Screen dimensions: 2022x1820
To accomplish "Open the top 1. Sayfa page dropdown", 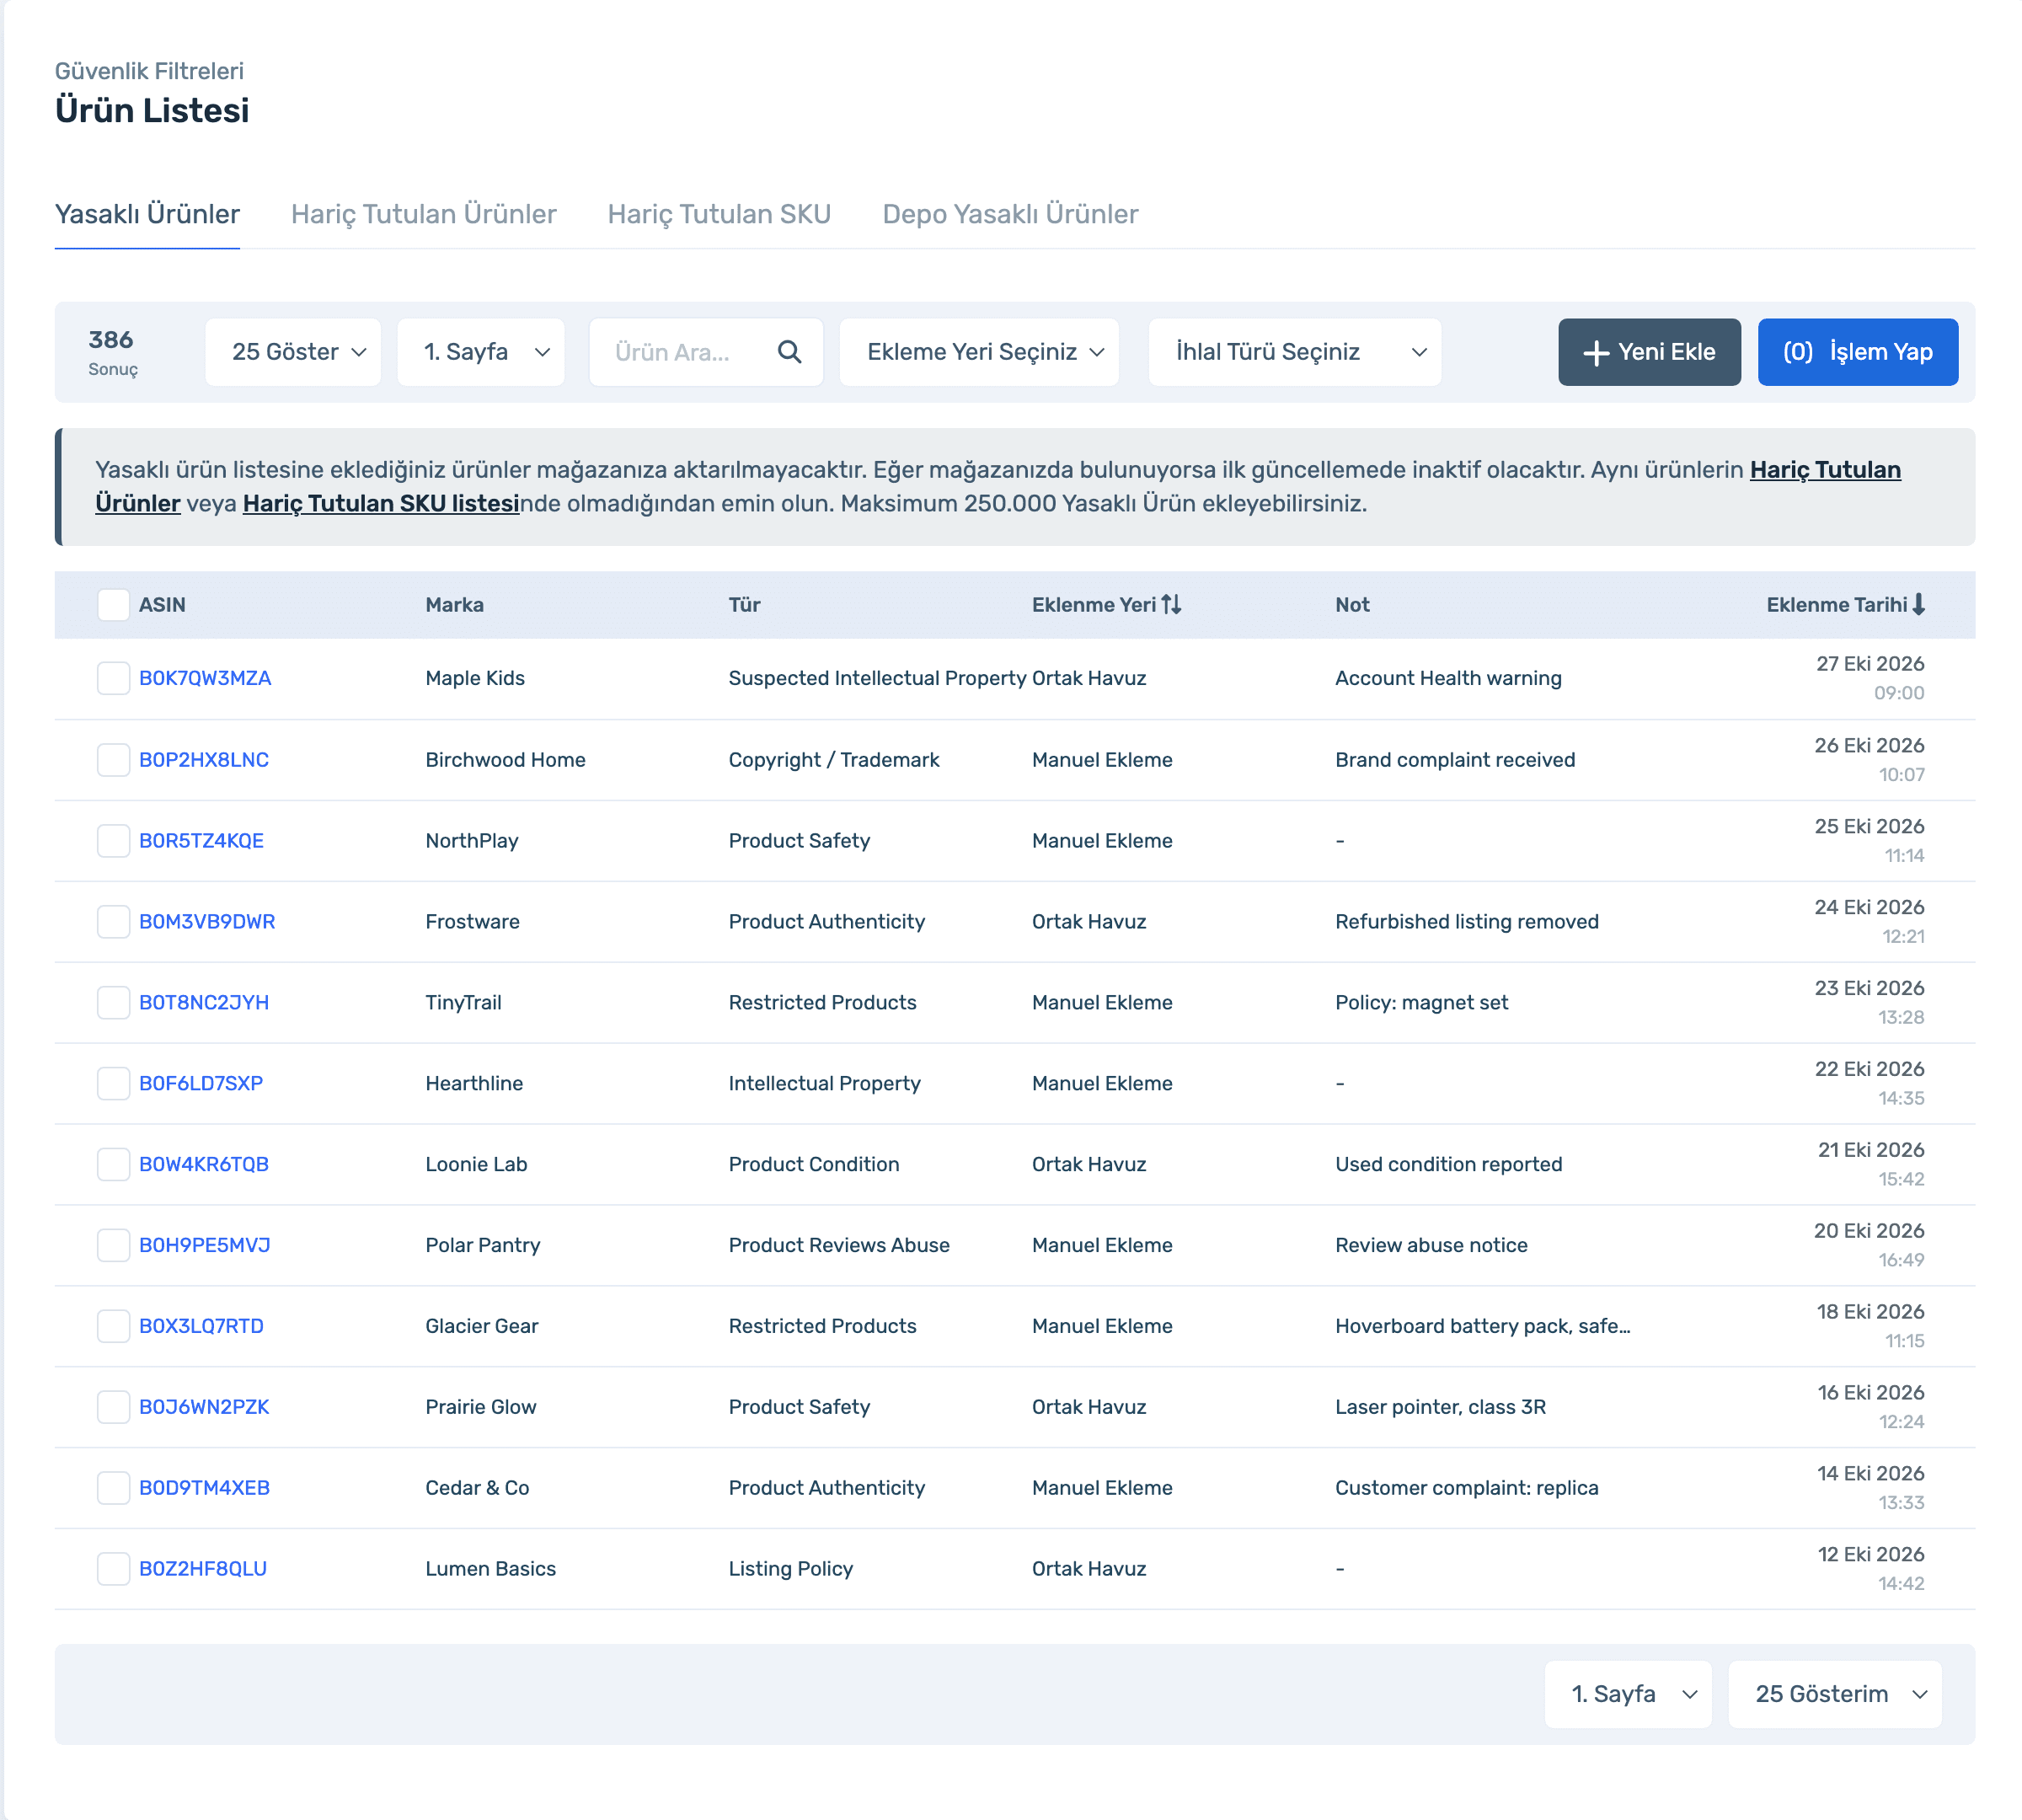I will coord(481,352).
